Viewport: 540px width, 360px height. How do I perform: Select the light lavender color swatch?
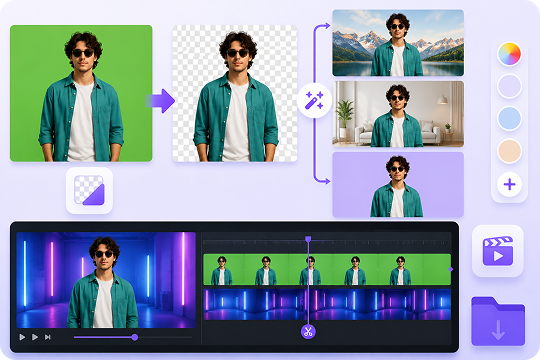coord(509,86)
